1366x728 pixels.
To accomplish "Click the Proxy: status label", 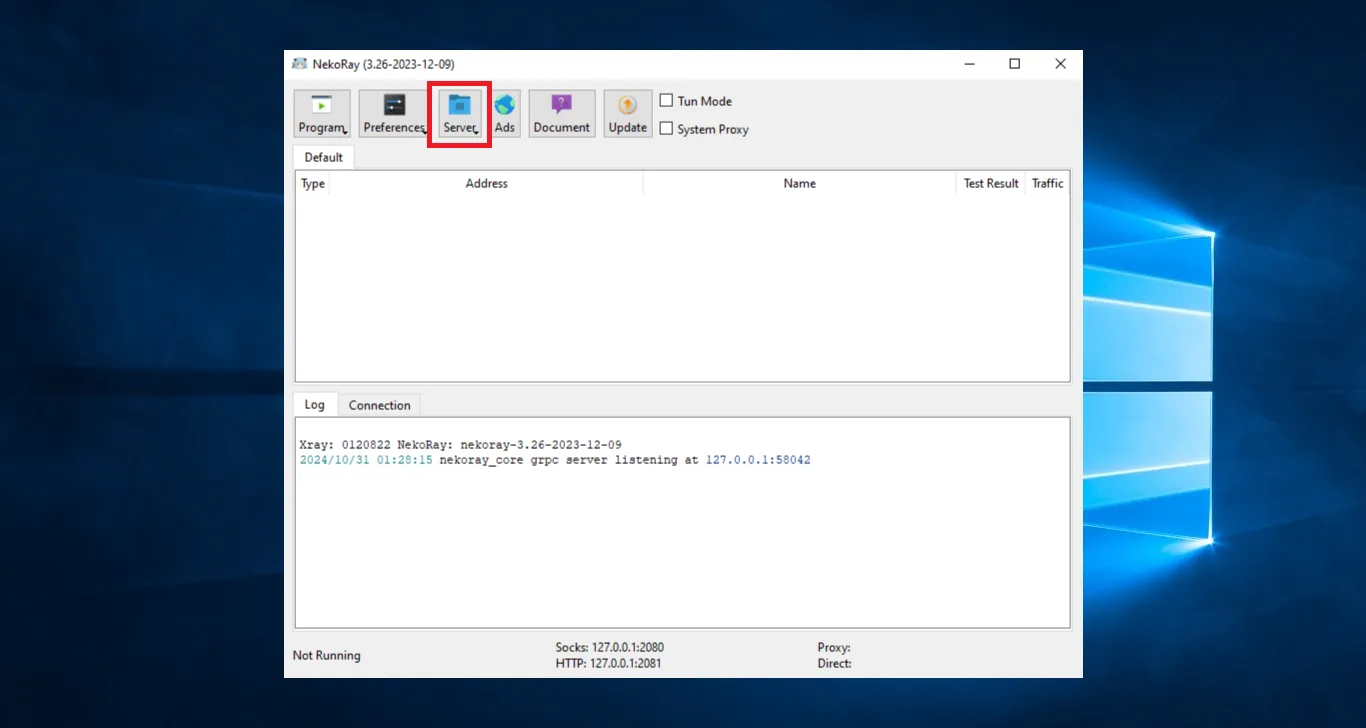I will click(834, 647).
